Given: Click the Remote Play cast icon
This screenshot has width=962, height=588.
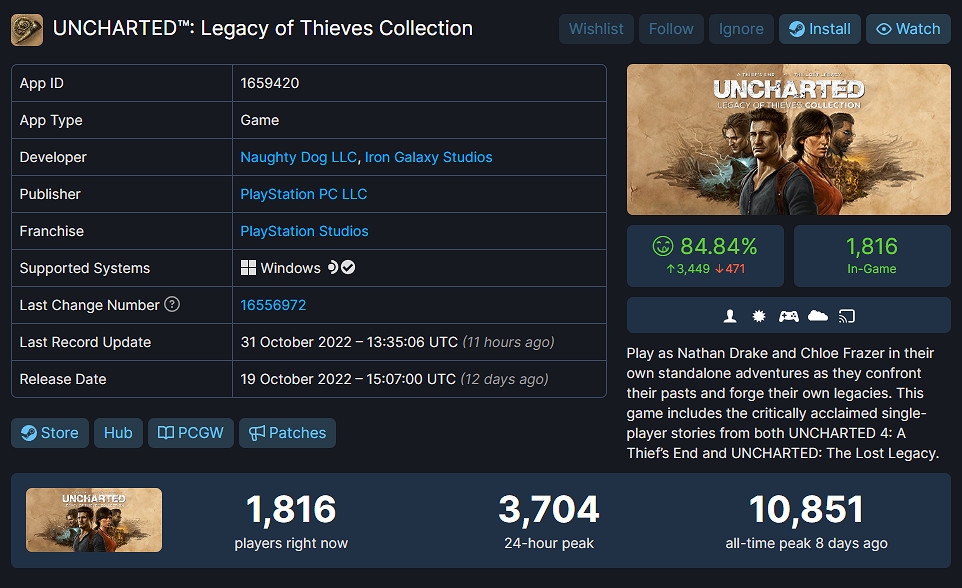Looking at the screenshot, I should click(x=847, y=316).
